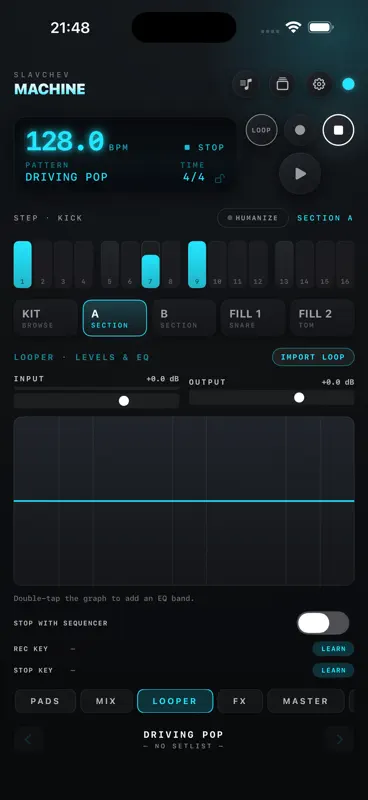Screen dimensions: 368x800
Task: Toggle kick step 9
Action: (197, 264)
